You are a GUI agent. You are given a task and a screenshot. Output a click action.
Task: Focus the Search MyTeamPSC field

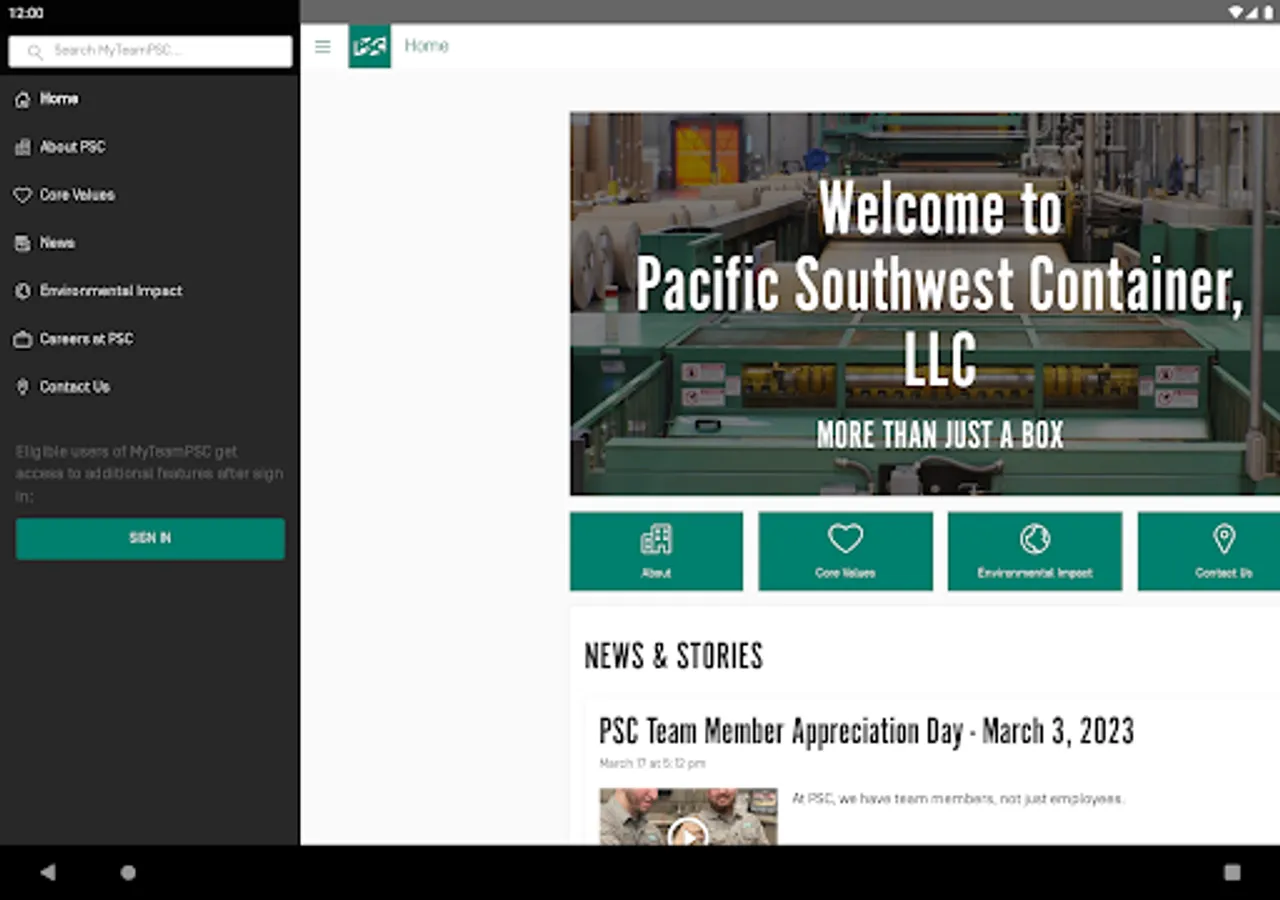click(x=150, y=51)
